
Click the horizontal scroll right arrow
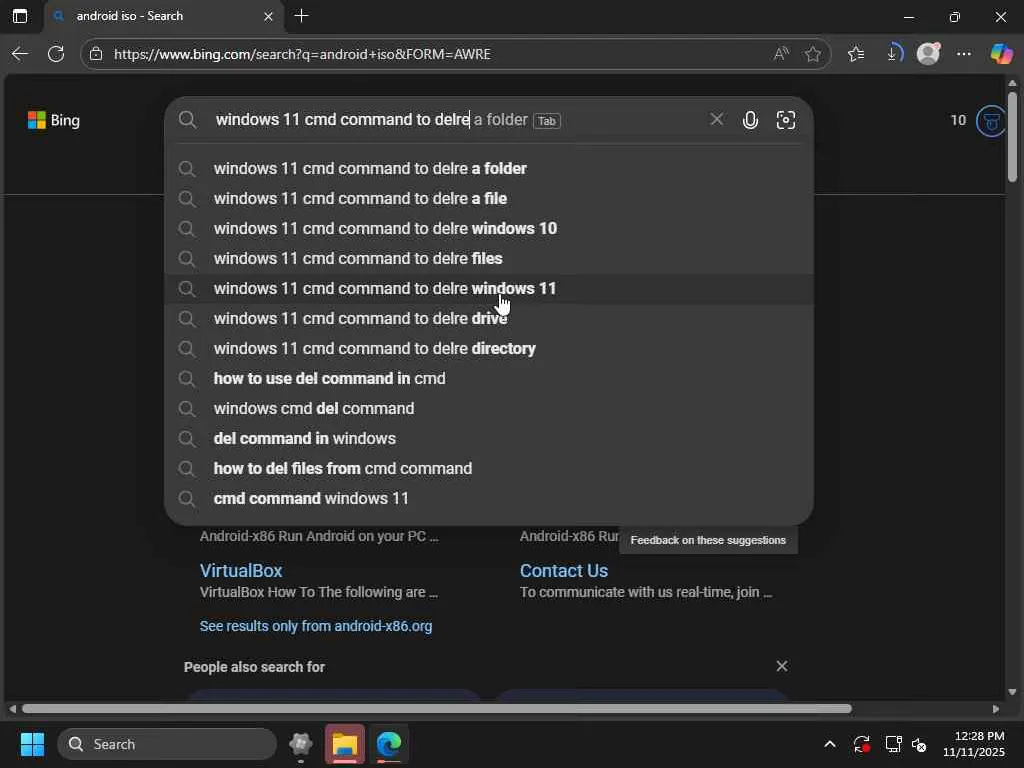click(995, 709)
